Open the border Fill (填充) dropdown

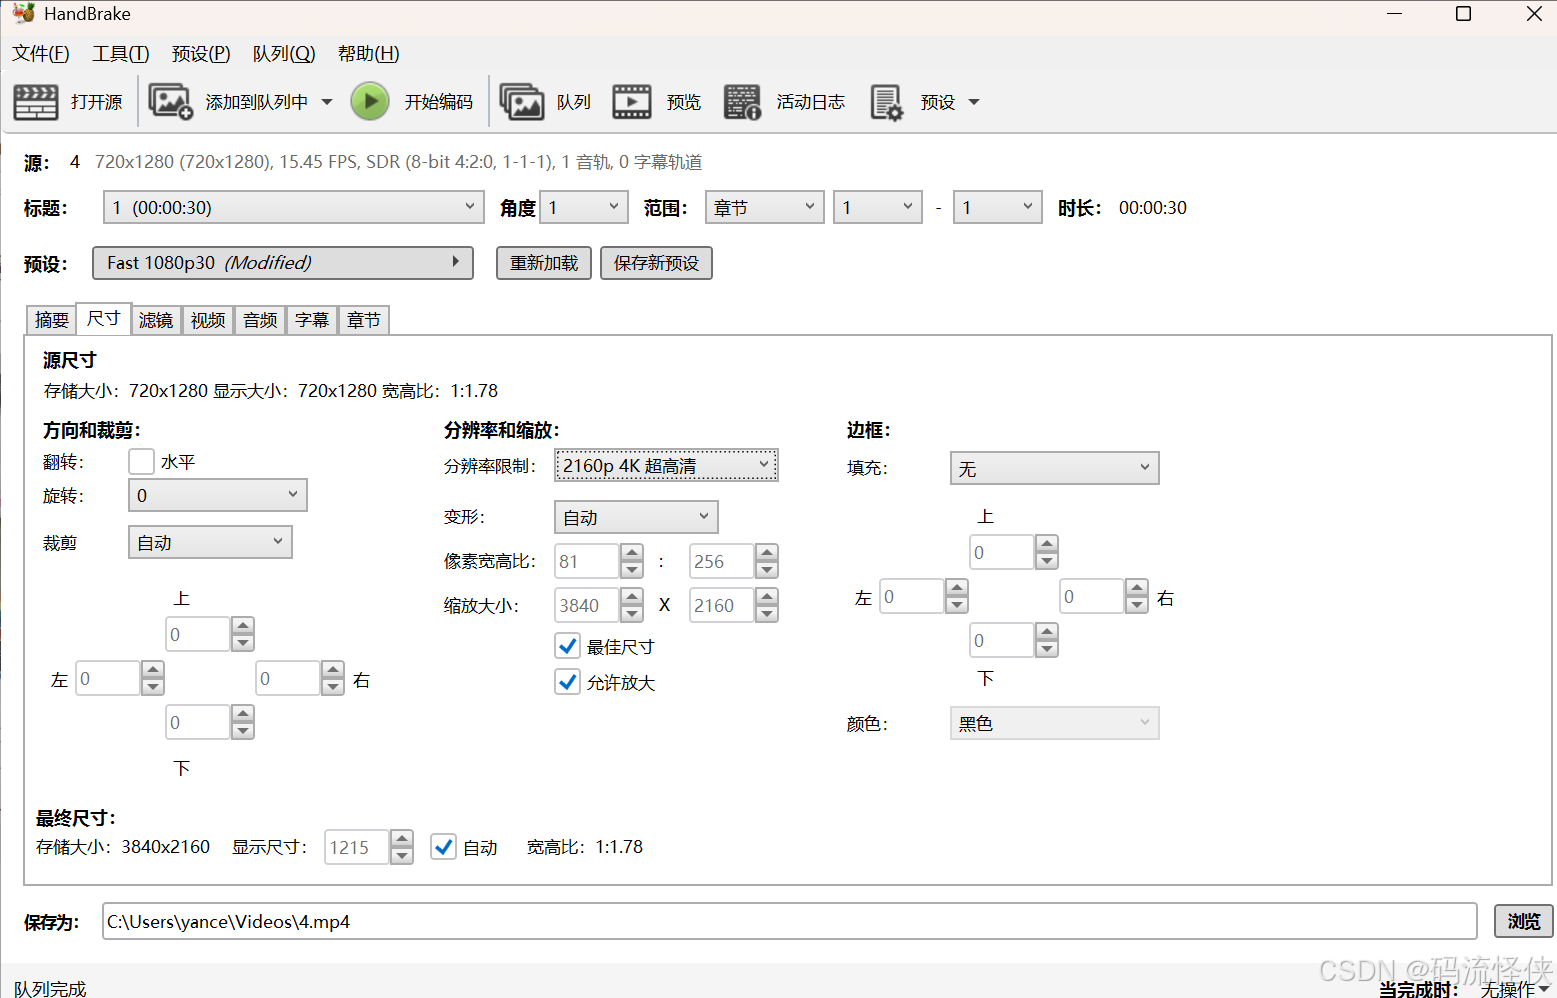[x=1054, y=468]
